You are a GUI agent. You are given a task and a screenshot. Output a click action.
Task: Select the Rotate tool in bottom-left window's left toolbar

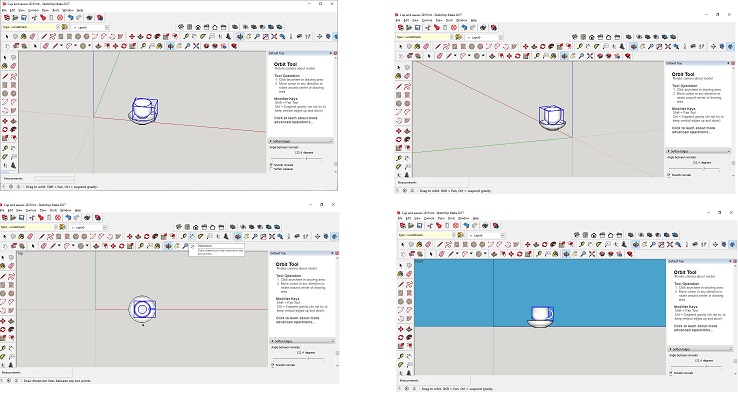click(2, 329)
